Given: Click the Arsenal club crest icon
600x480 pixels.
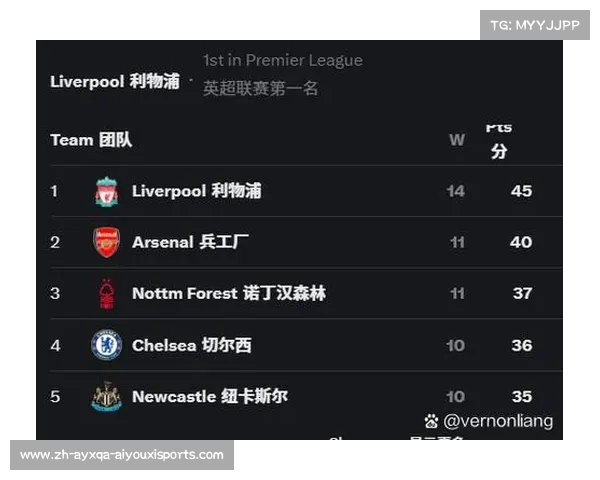Looking at the screenshot, I should click(x=106, y=242).
